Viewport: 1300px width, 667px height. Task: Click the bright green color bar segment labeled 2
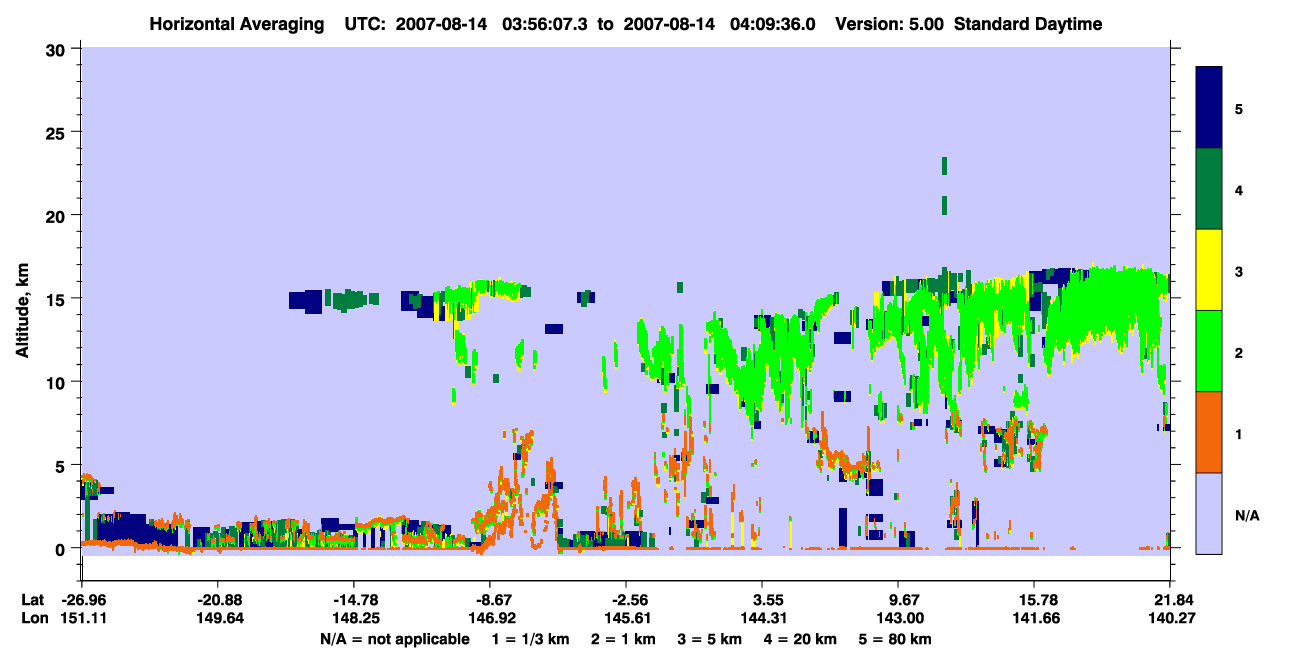pos(1209,351)
